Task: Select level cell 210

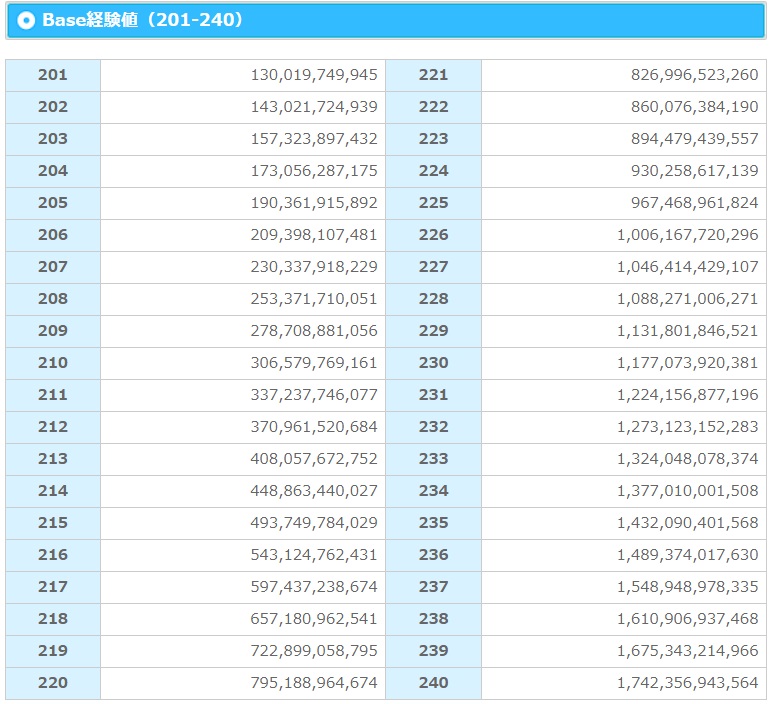Action: tap(53, 363)
